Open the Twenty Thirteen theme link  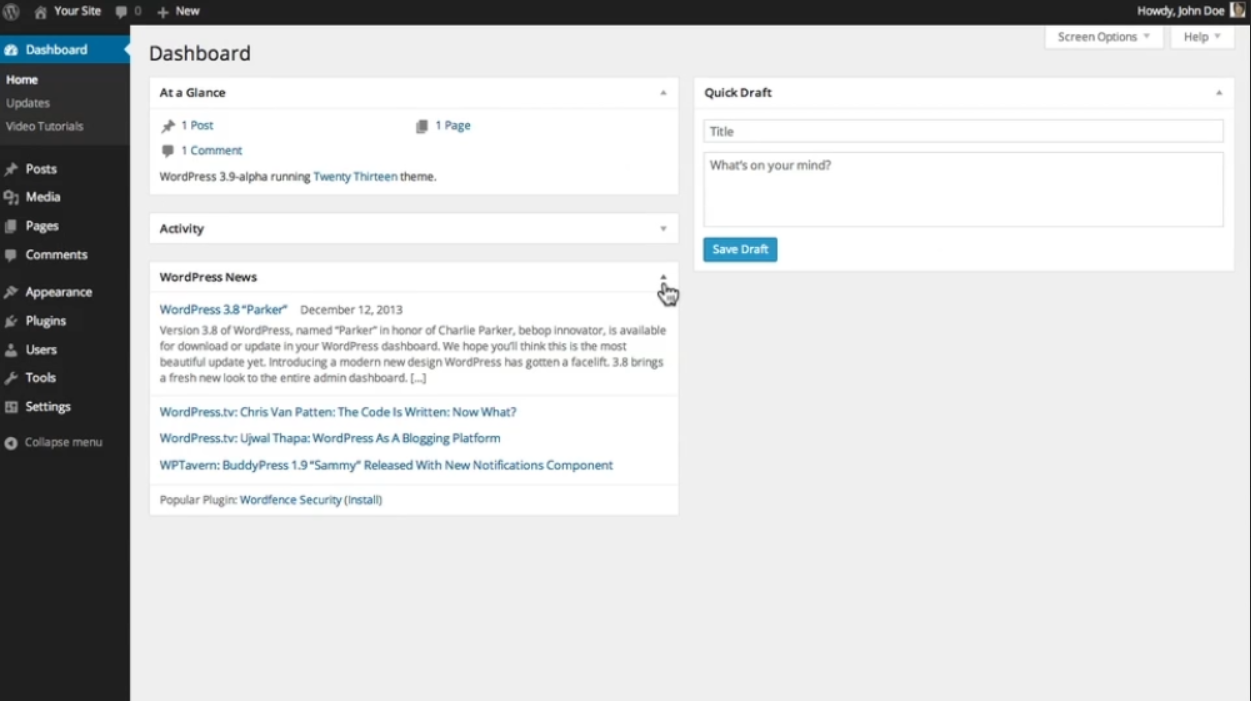[x=355, y=177]
